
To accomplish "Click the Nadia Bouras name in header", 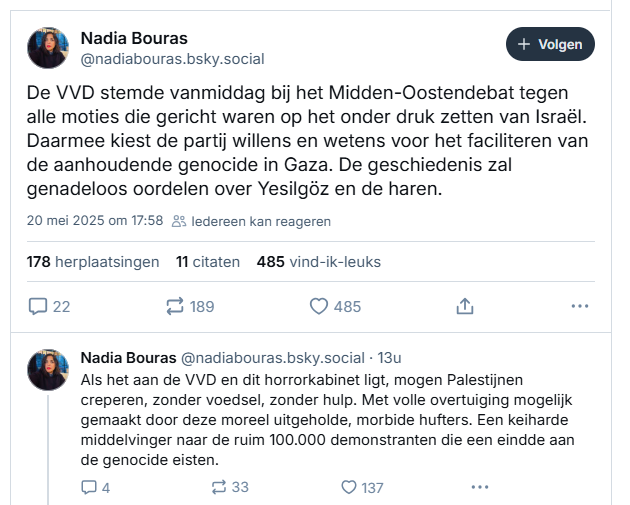I will pos(134,38).
